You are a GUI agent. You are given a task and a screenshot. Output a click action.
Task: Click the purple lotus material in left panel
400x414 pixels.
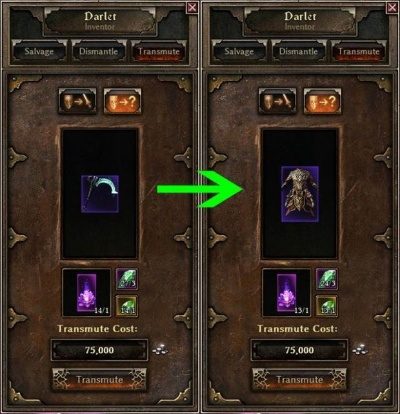tap(87, 293)
